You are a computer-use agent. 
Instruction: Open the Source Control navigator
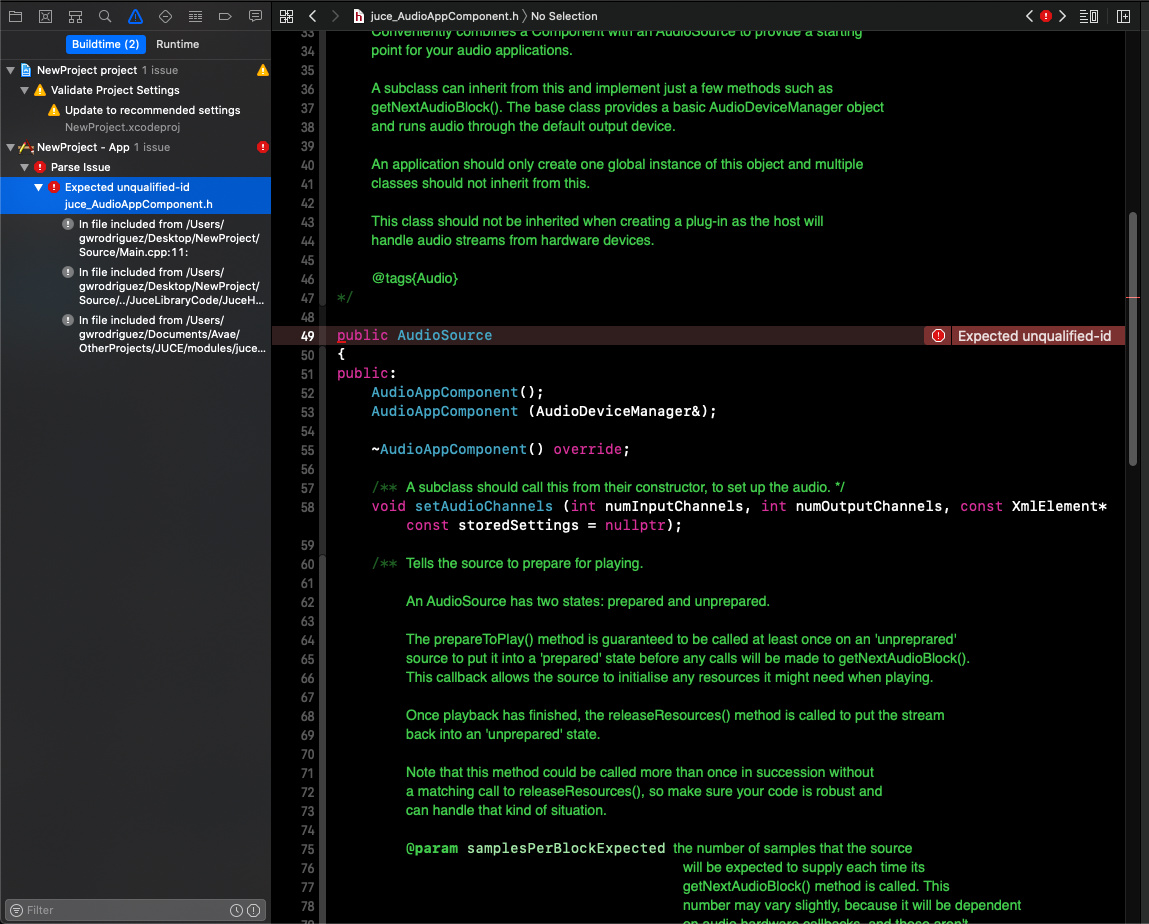45,16
